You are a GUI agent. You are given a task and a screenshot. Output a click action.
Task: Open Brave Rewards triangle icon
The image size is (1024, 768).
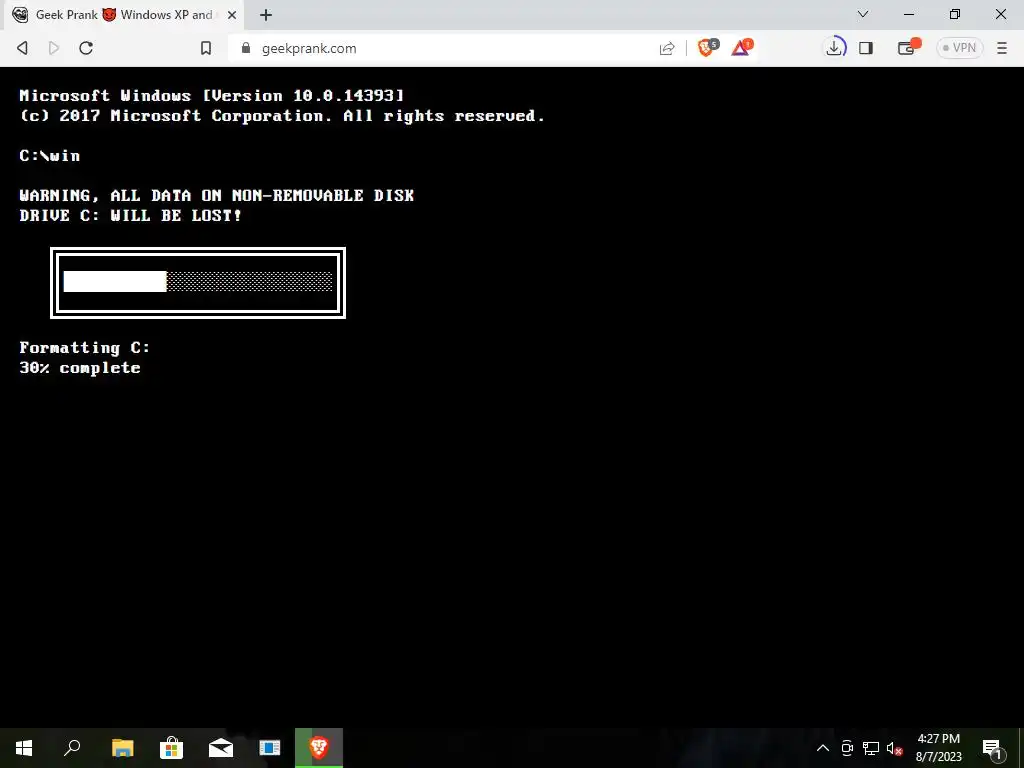[742, 48]
